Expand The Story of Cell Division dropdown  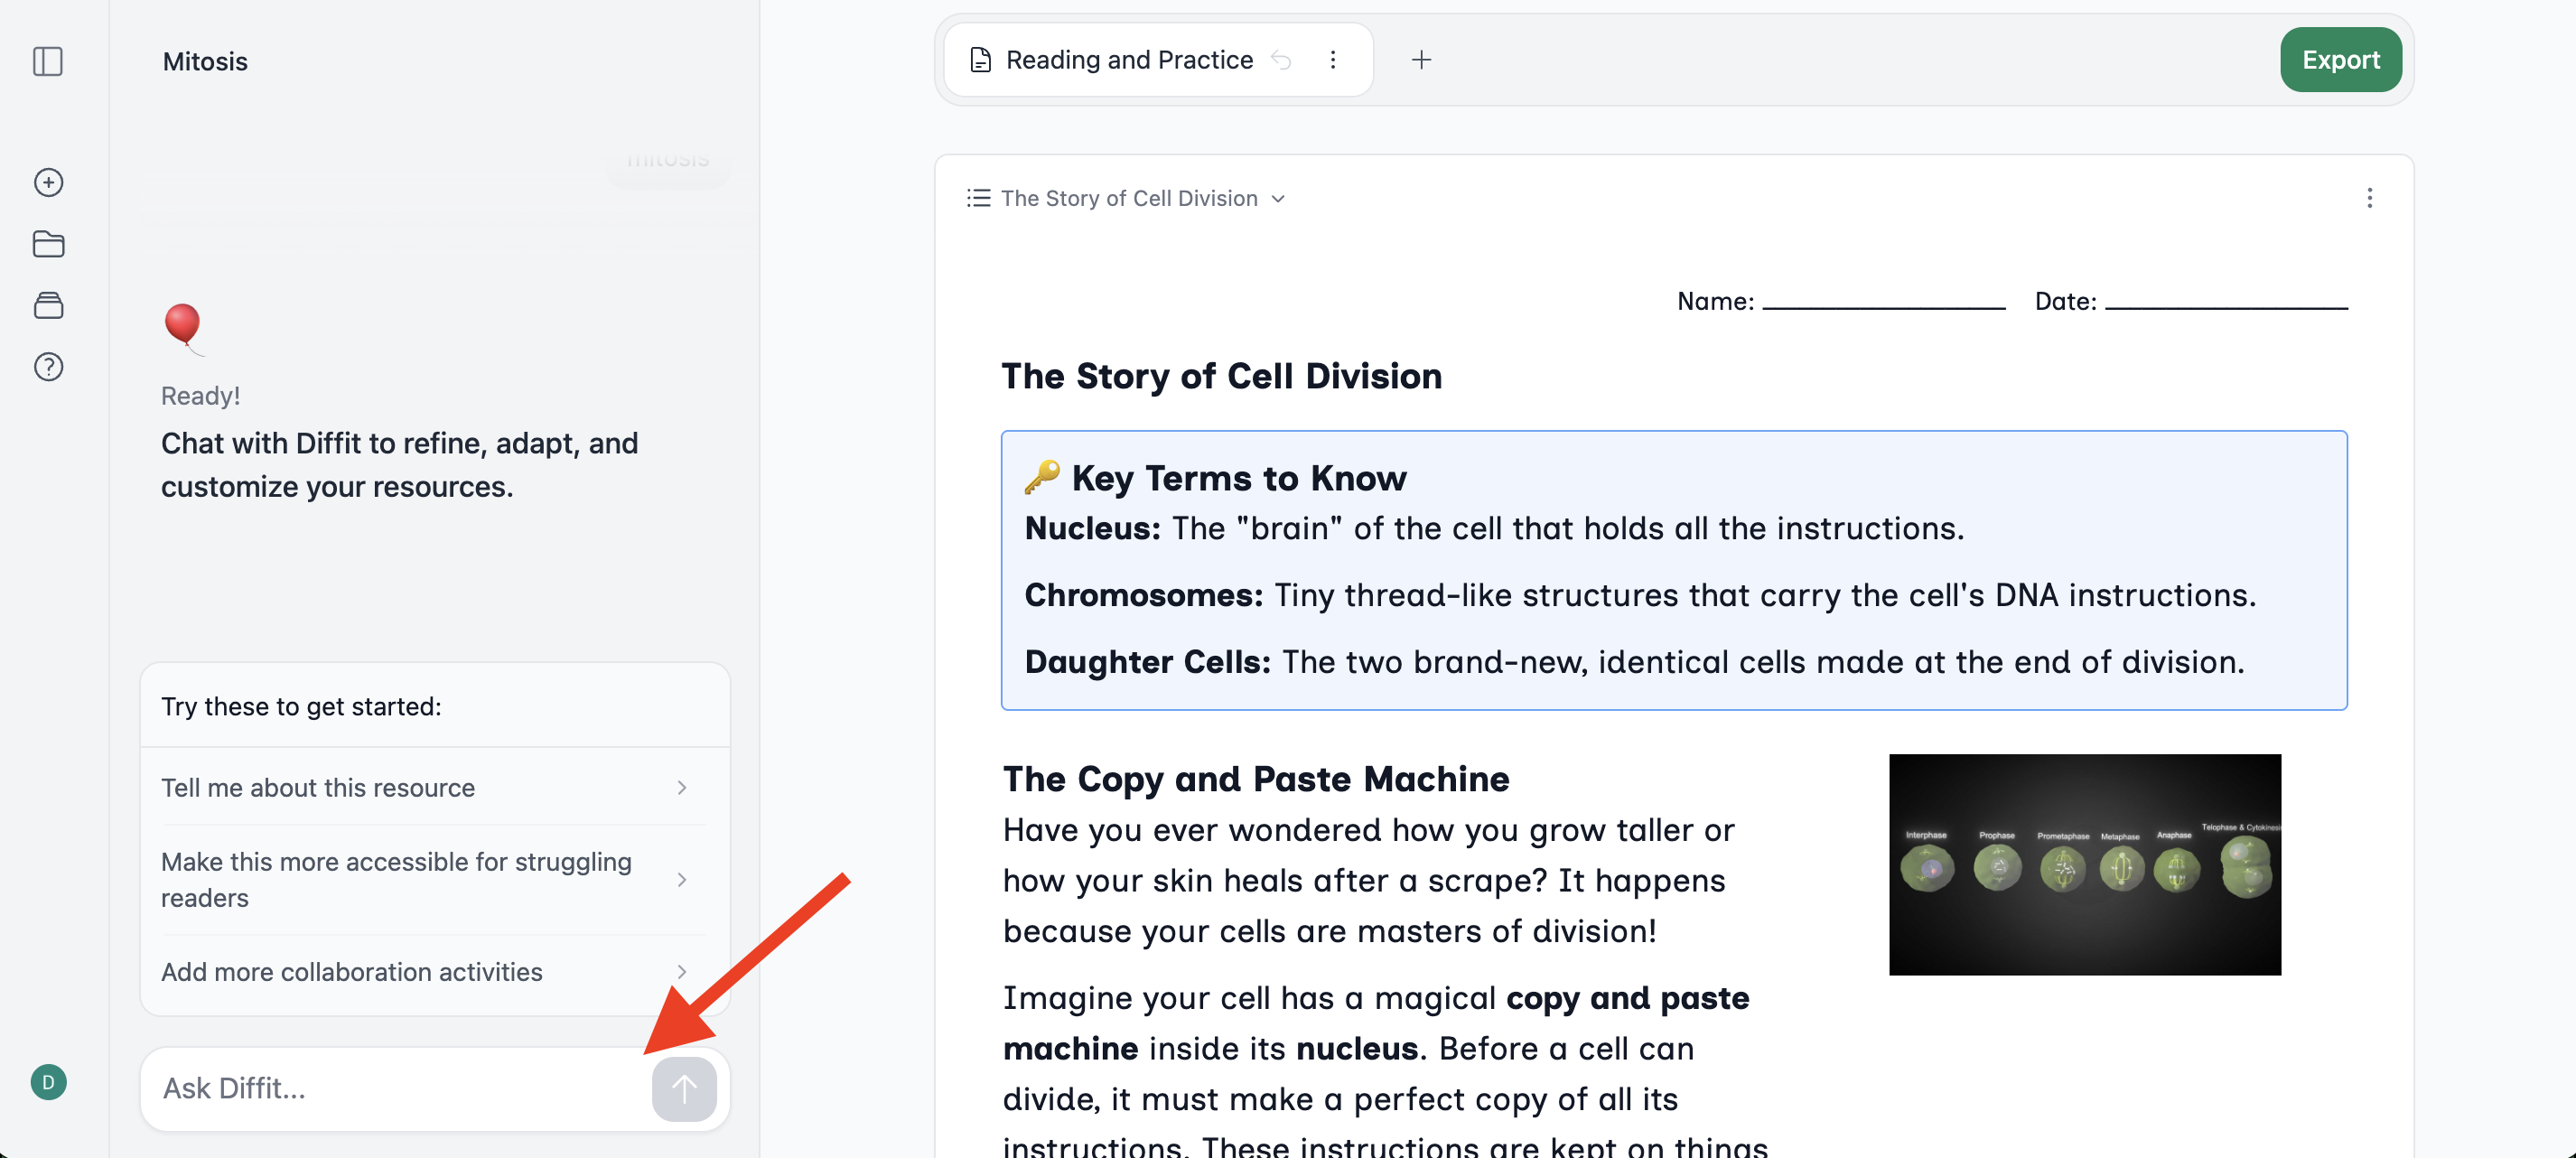point(1278,199)
